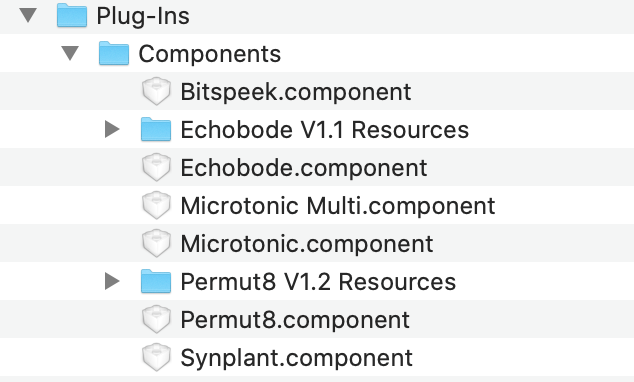
Task: Click the Components folder icon
Action: click(x=114, y=53)
